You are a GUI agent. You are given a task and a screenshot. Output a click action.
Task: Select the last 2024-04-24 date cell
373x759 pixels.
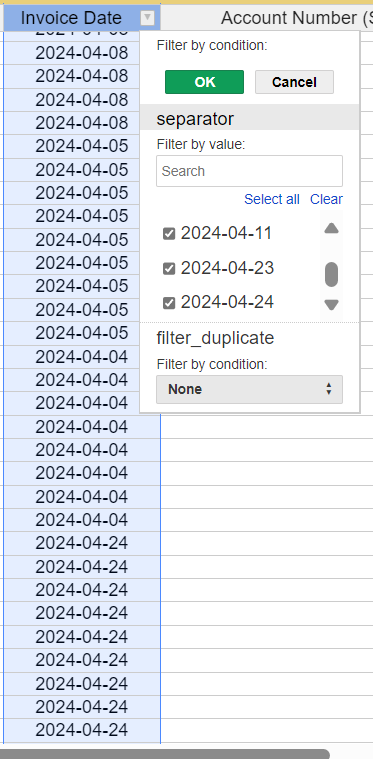click(82, 730)
